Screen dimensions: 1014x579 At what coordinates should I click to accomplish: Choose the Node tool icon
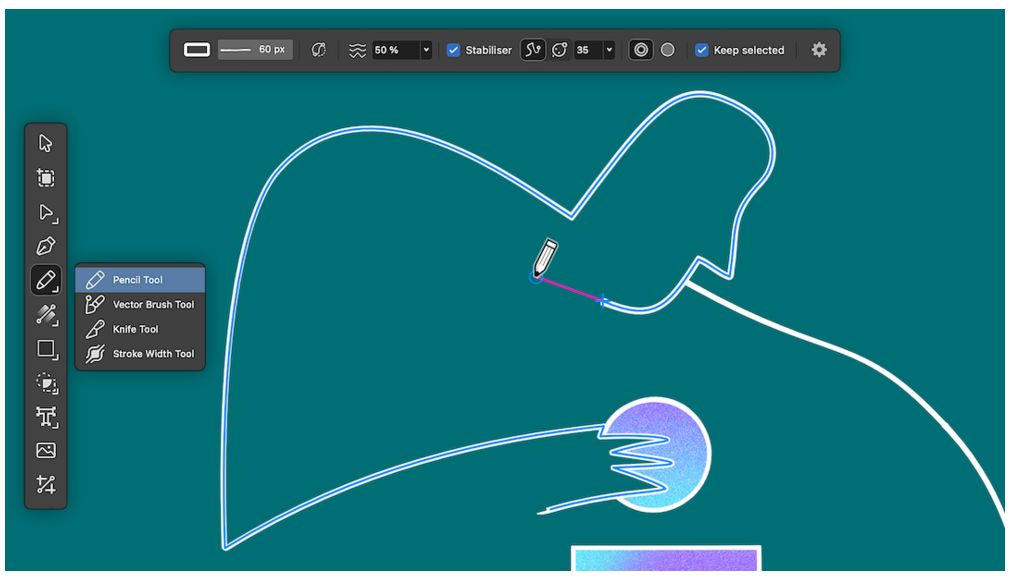click(x=45, y=212)
